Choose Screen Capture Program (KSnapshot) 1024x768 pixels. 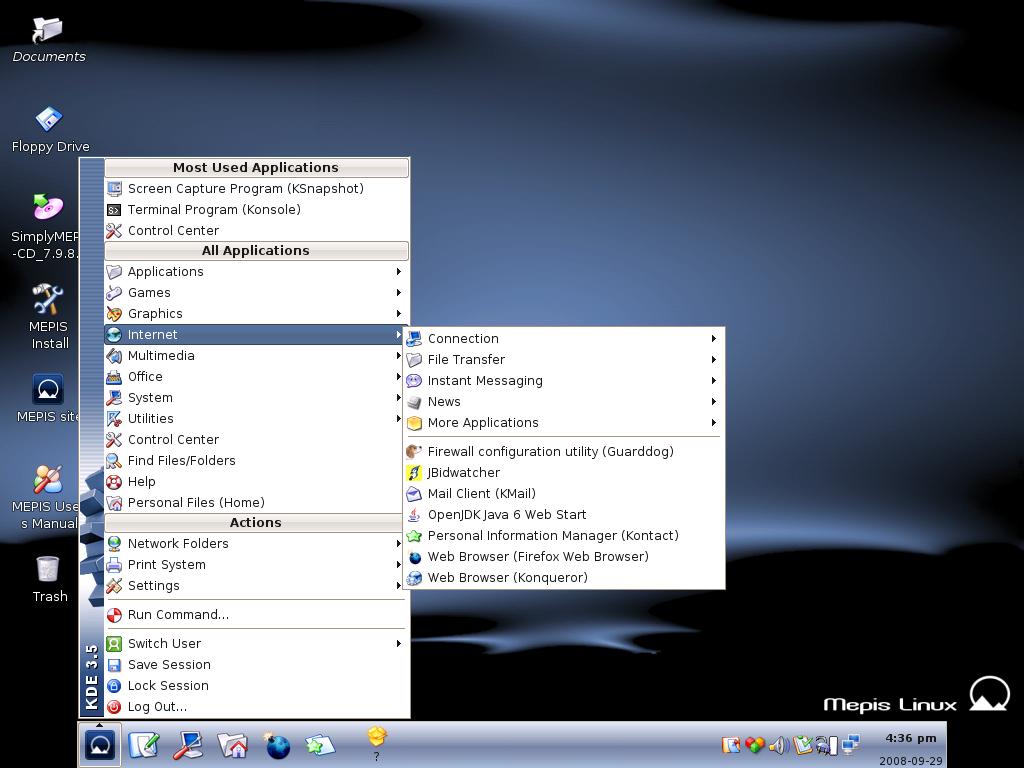tap(245, 189)
